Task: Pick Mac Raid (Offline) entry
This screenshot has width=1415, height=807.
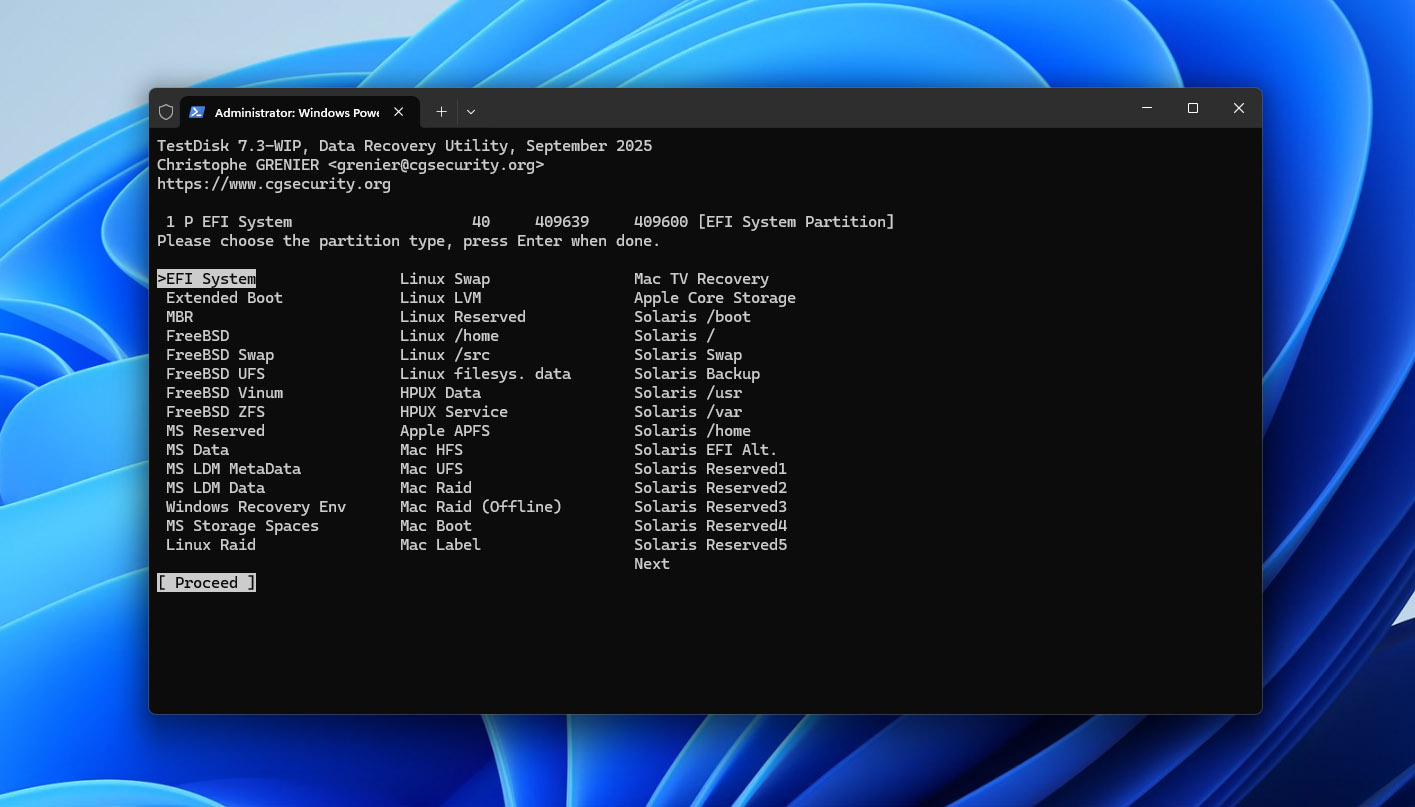Action: point(481,507)
